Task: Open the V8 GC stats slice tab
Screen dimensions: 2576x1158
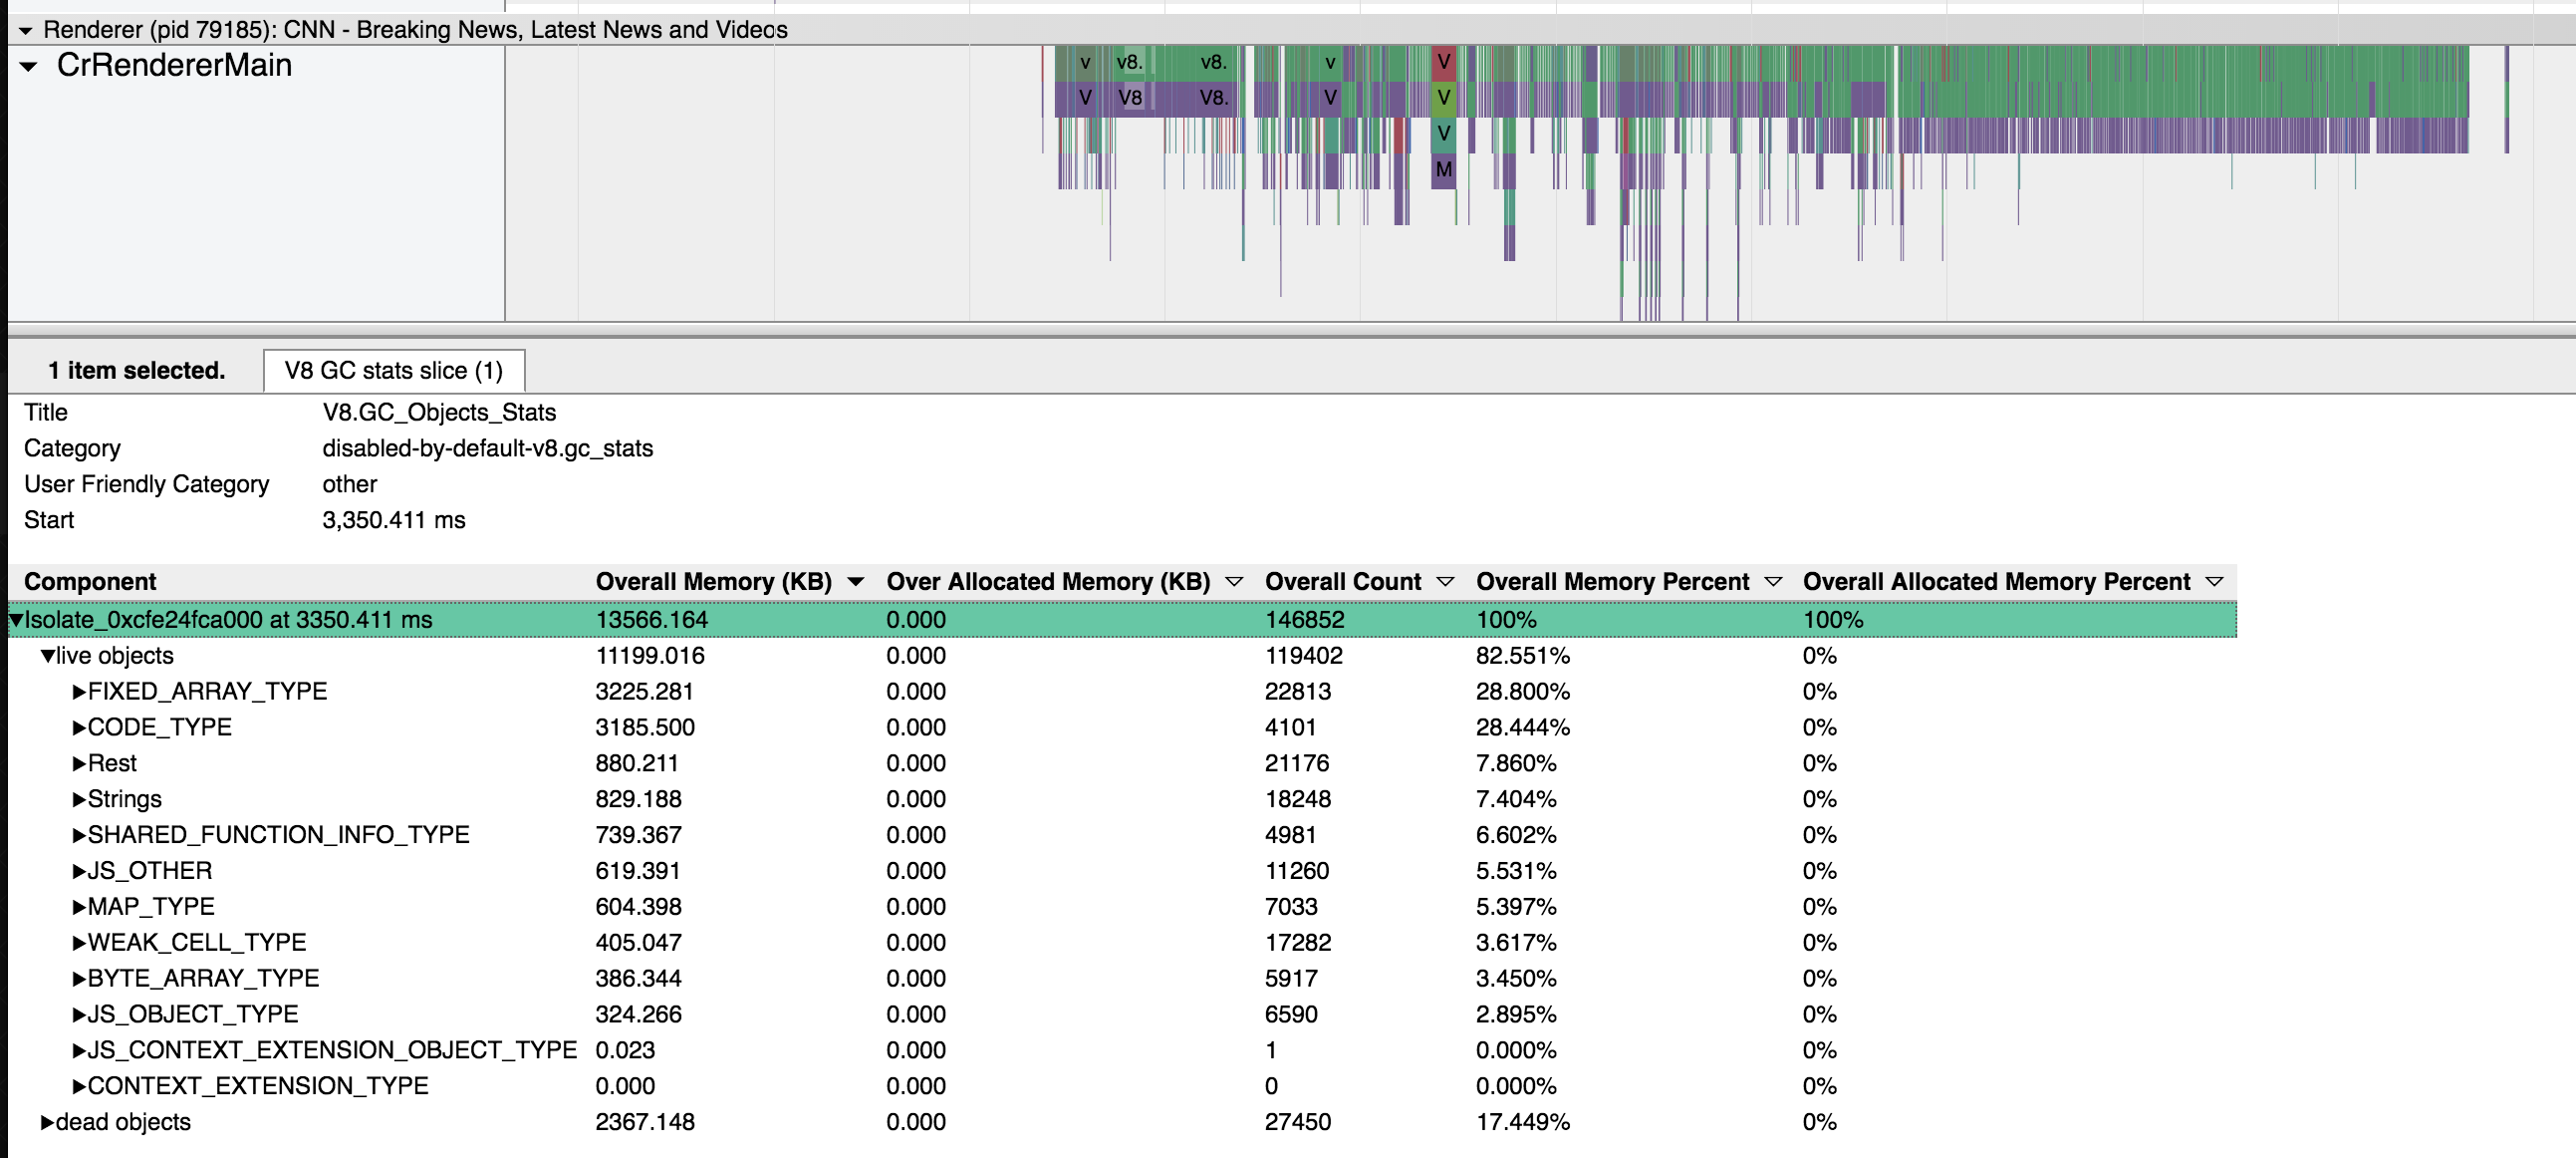Action: (393, 371)
